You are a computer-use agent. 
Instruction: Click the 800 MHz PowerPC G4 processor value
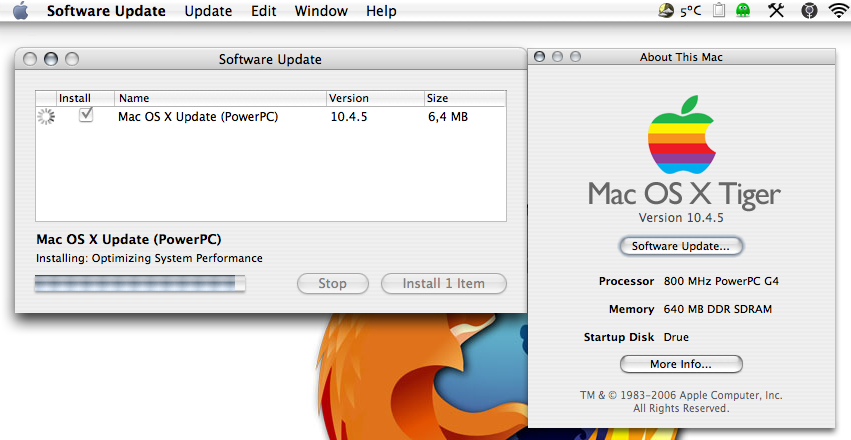tap(721, 281)
